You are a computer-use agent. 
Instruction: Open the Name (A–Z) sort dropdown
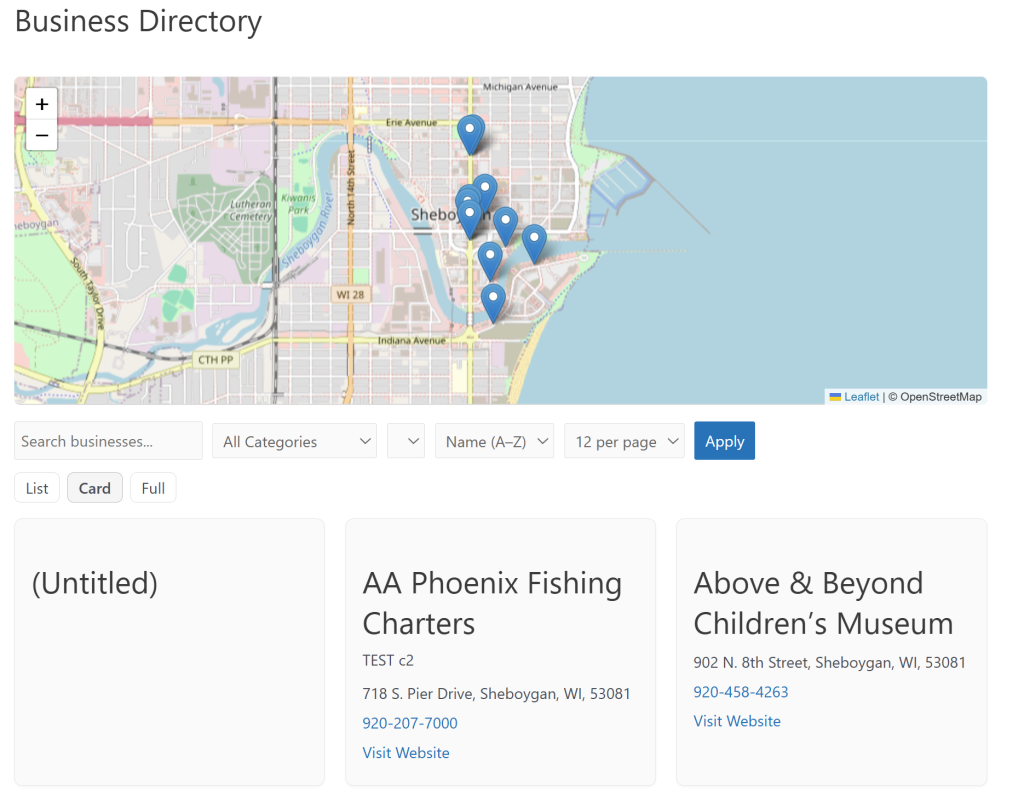click(x=494, y=440)
